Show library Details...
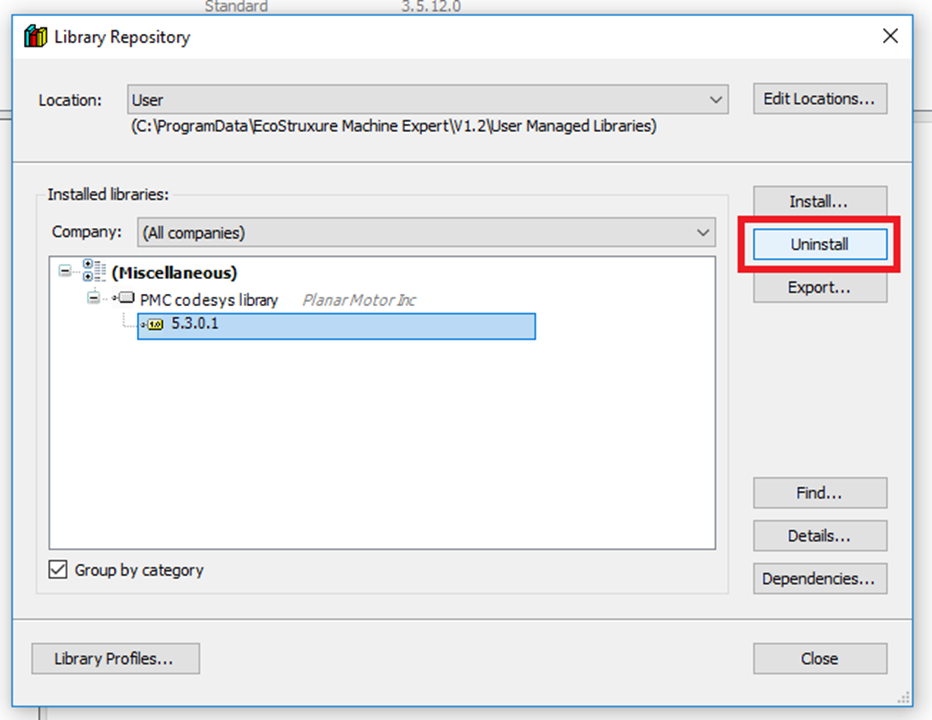Image resolution: width=932 pixels, height=720 pixels. pyautogui.click(x=819, y=536)
